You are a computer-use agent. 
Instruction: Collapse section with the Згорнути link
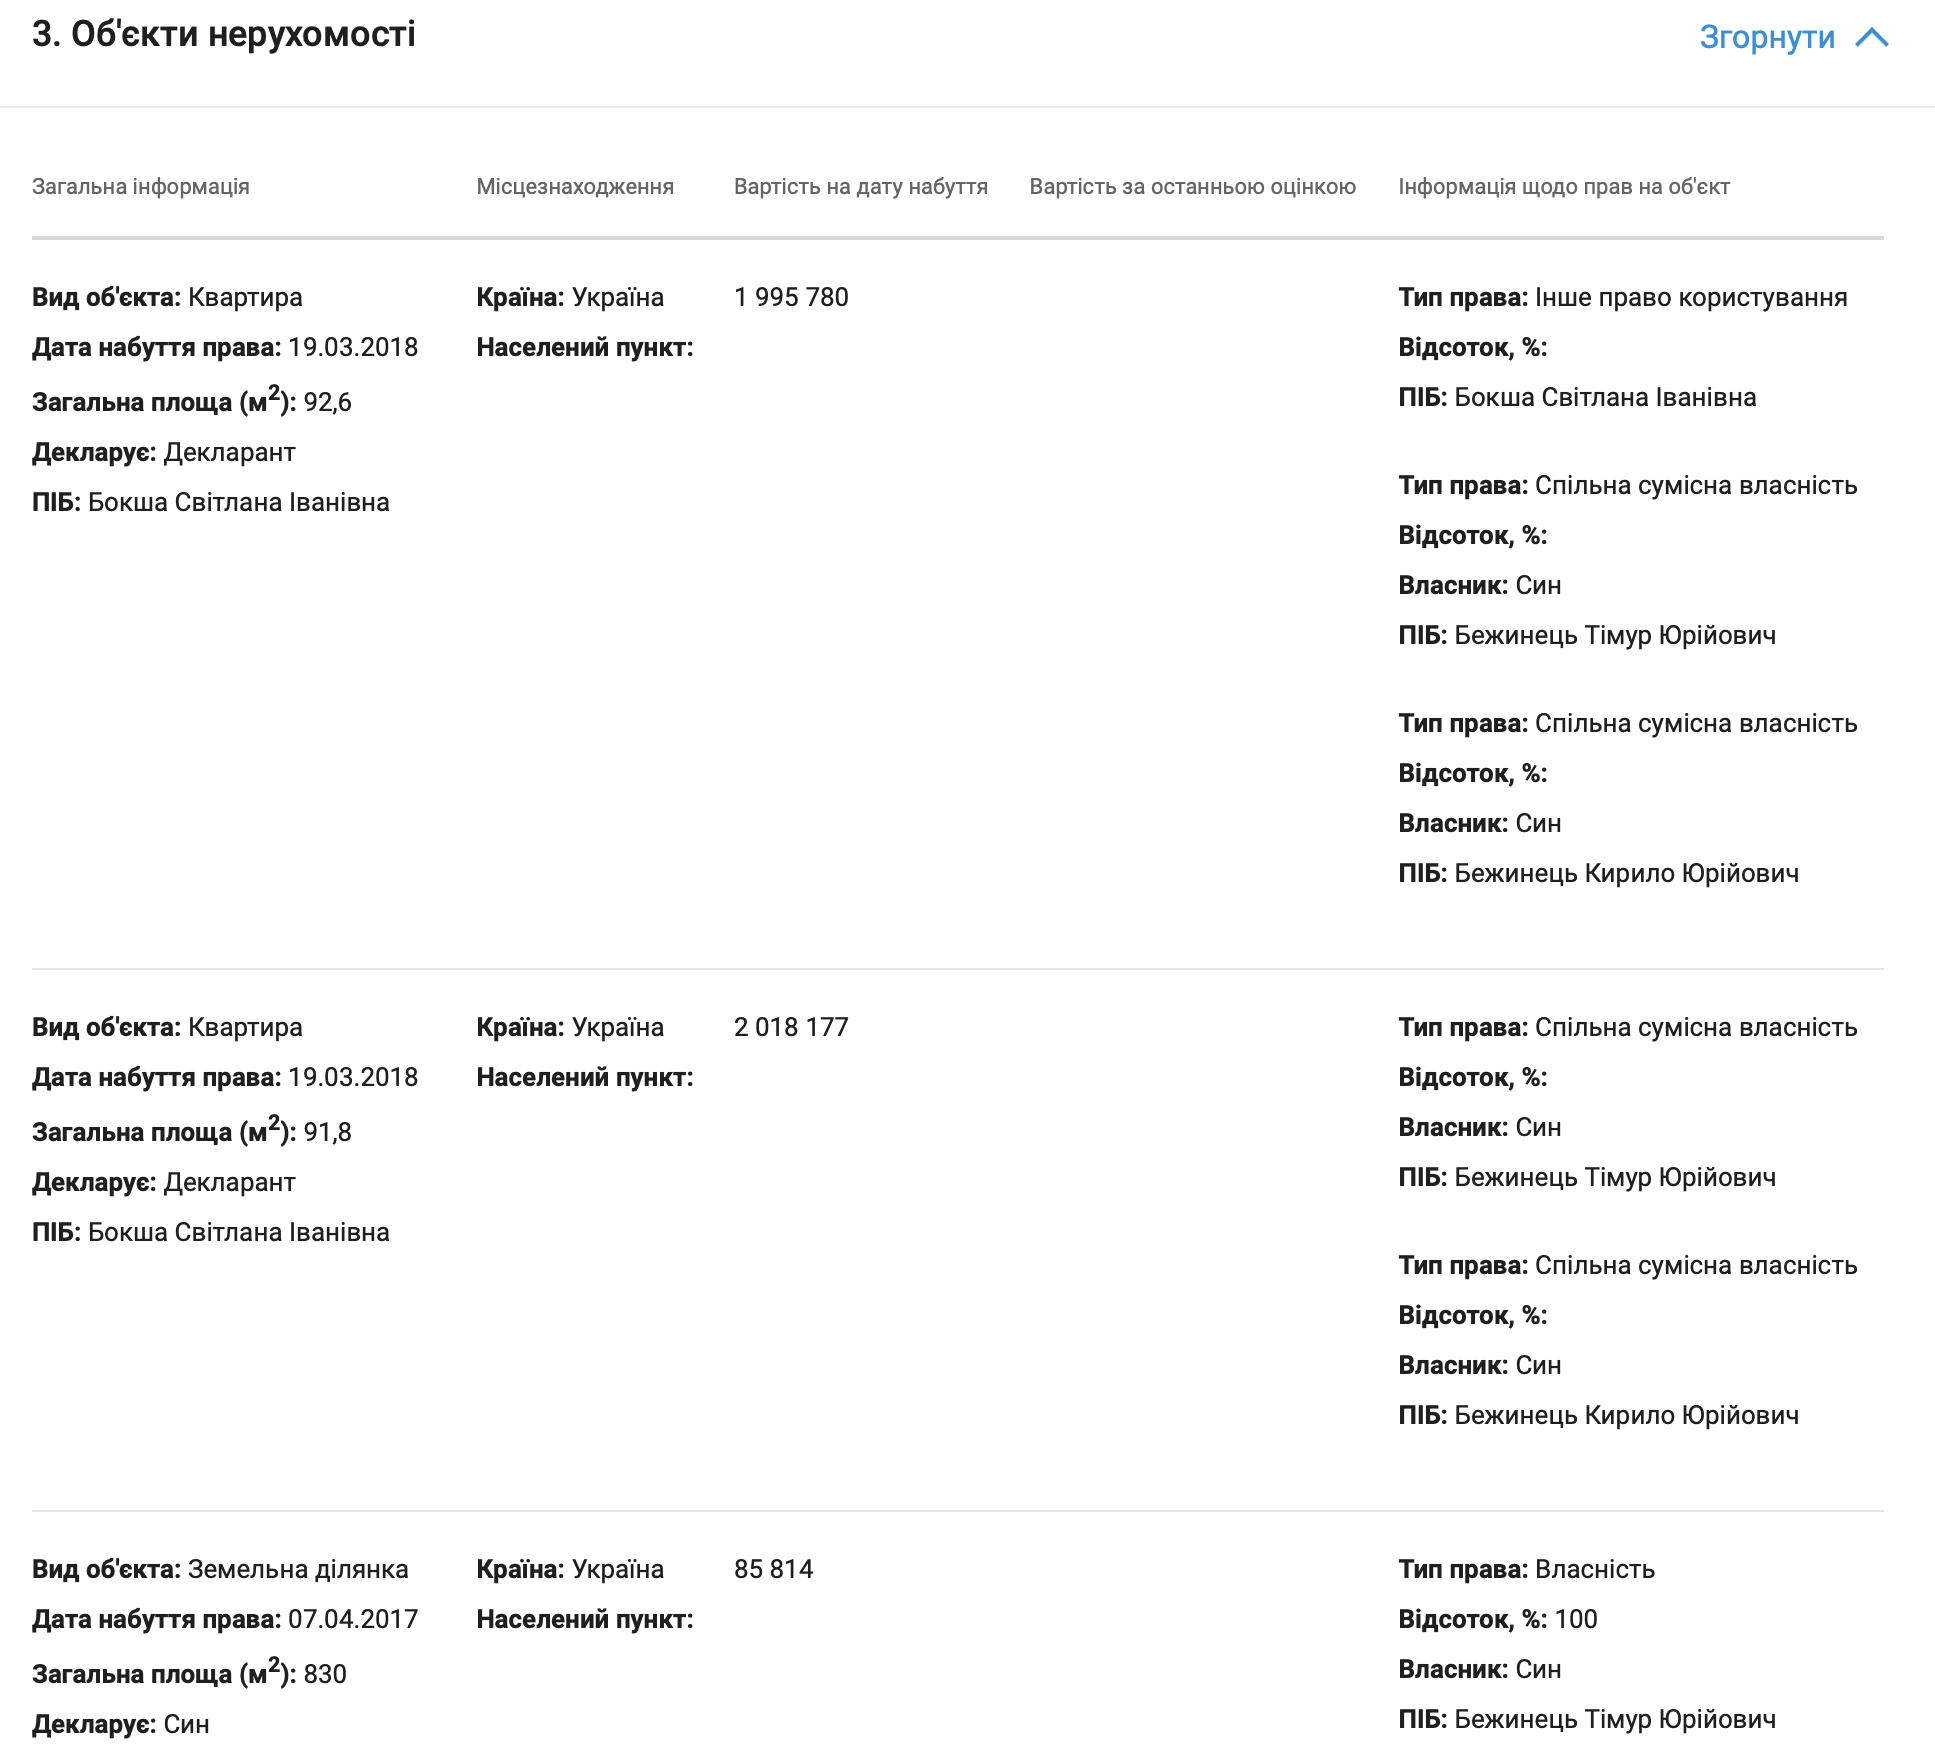coord(1767,37)
